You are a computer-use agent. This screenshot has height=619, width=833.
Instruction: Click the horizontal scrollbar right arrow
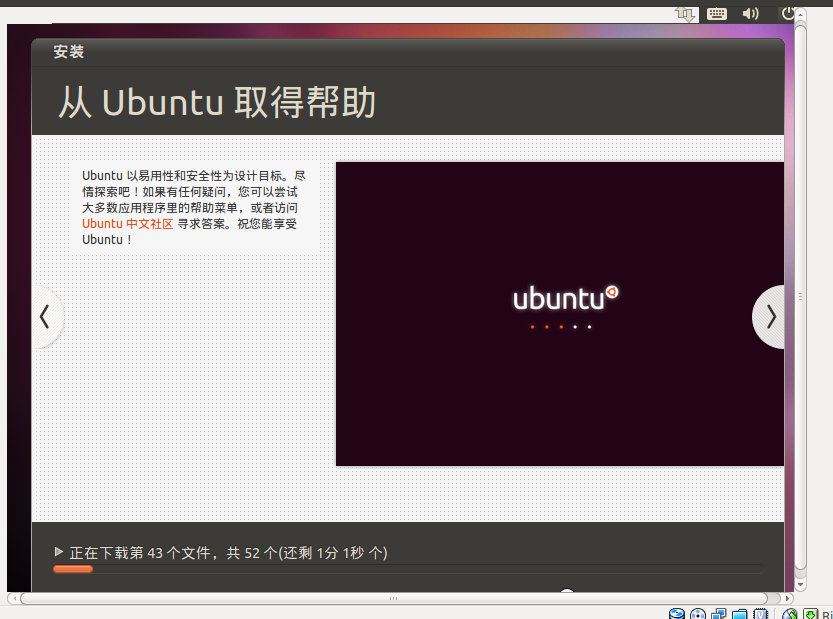point(787,598)
